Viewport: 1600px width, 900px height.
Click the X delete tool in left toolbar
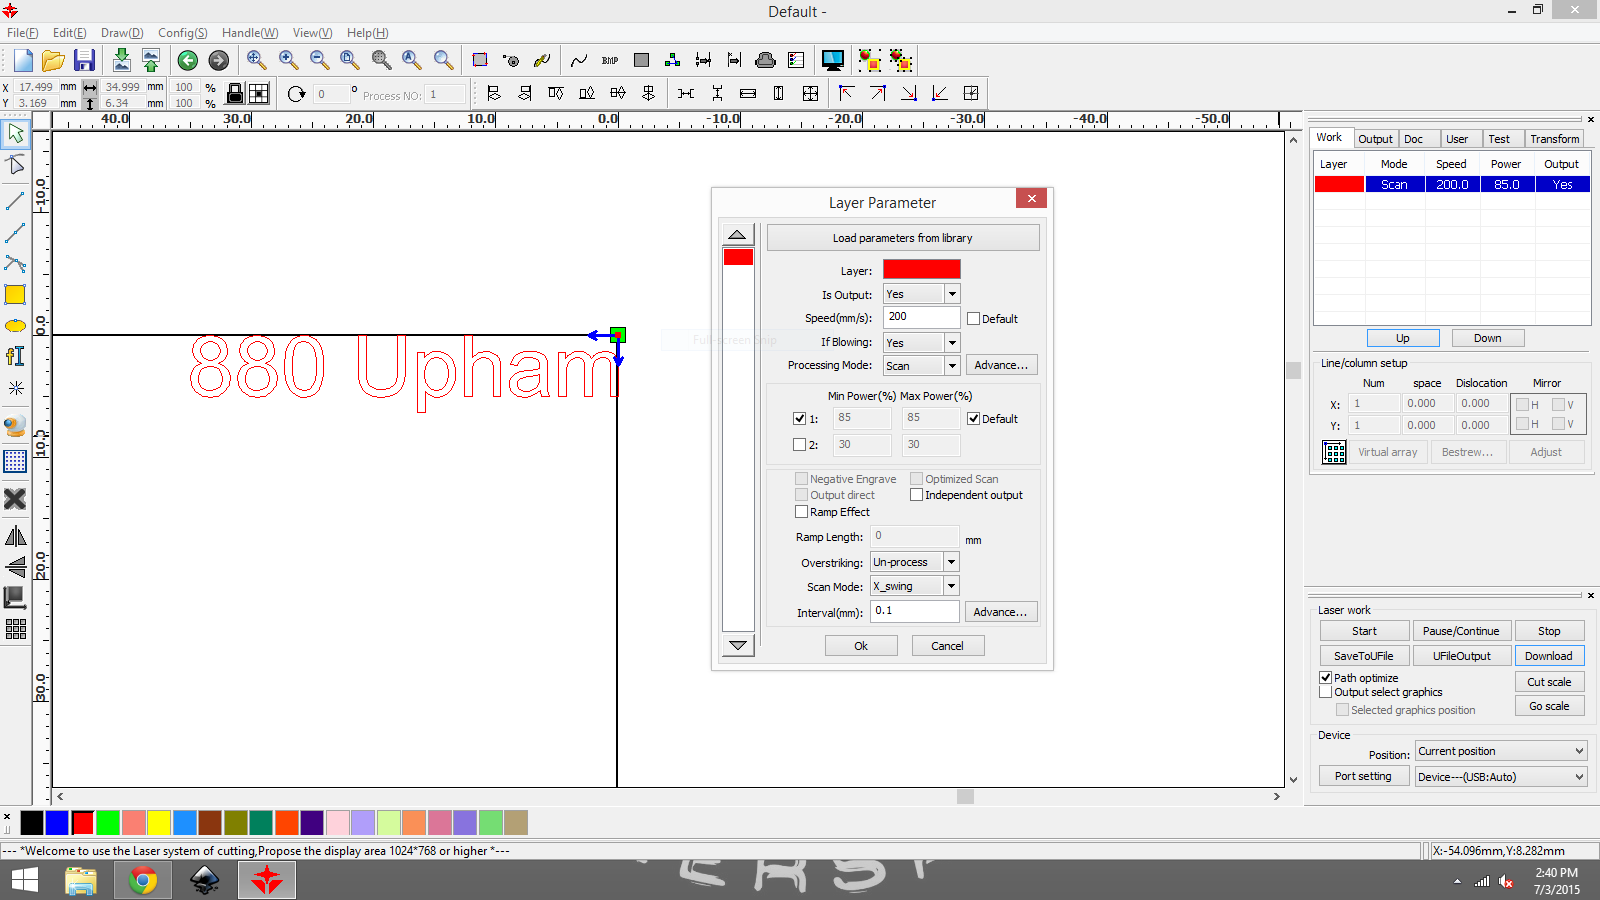click(x=16, y=498)
